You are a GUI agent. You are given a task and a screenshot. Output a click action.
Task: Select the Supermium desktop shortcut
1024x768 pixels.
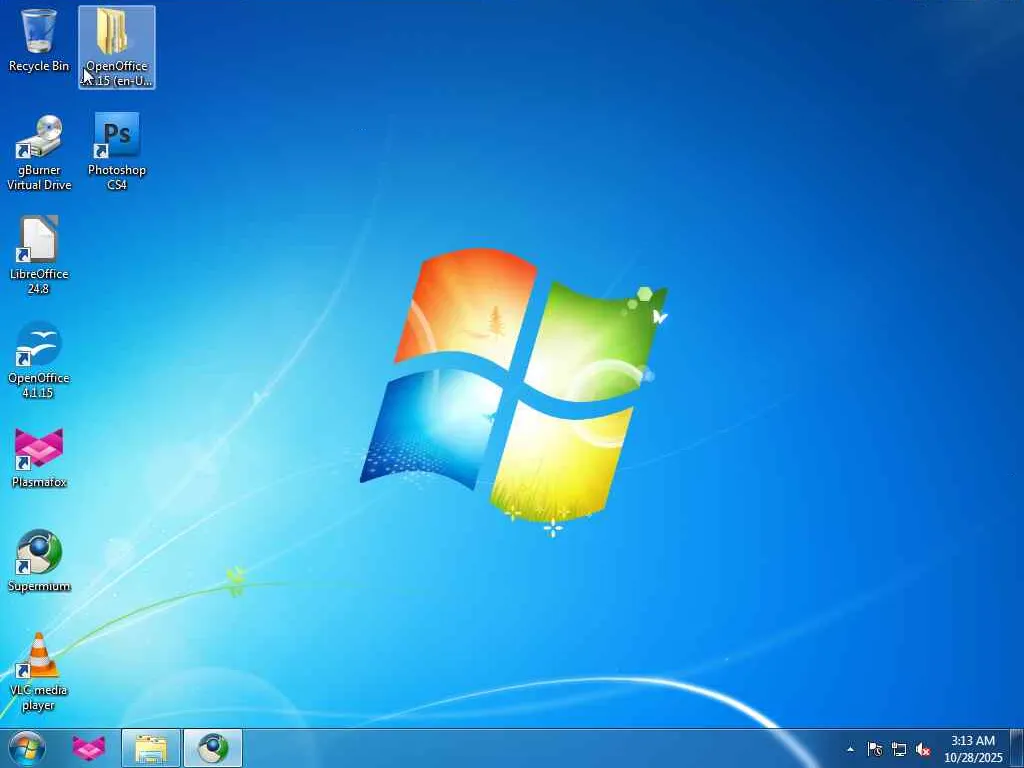(39, 561)
